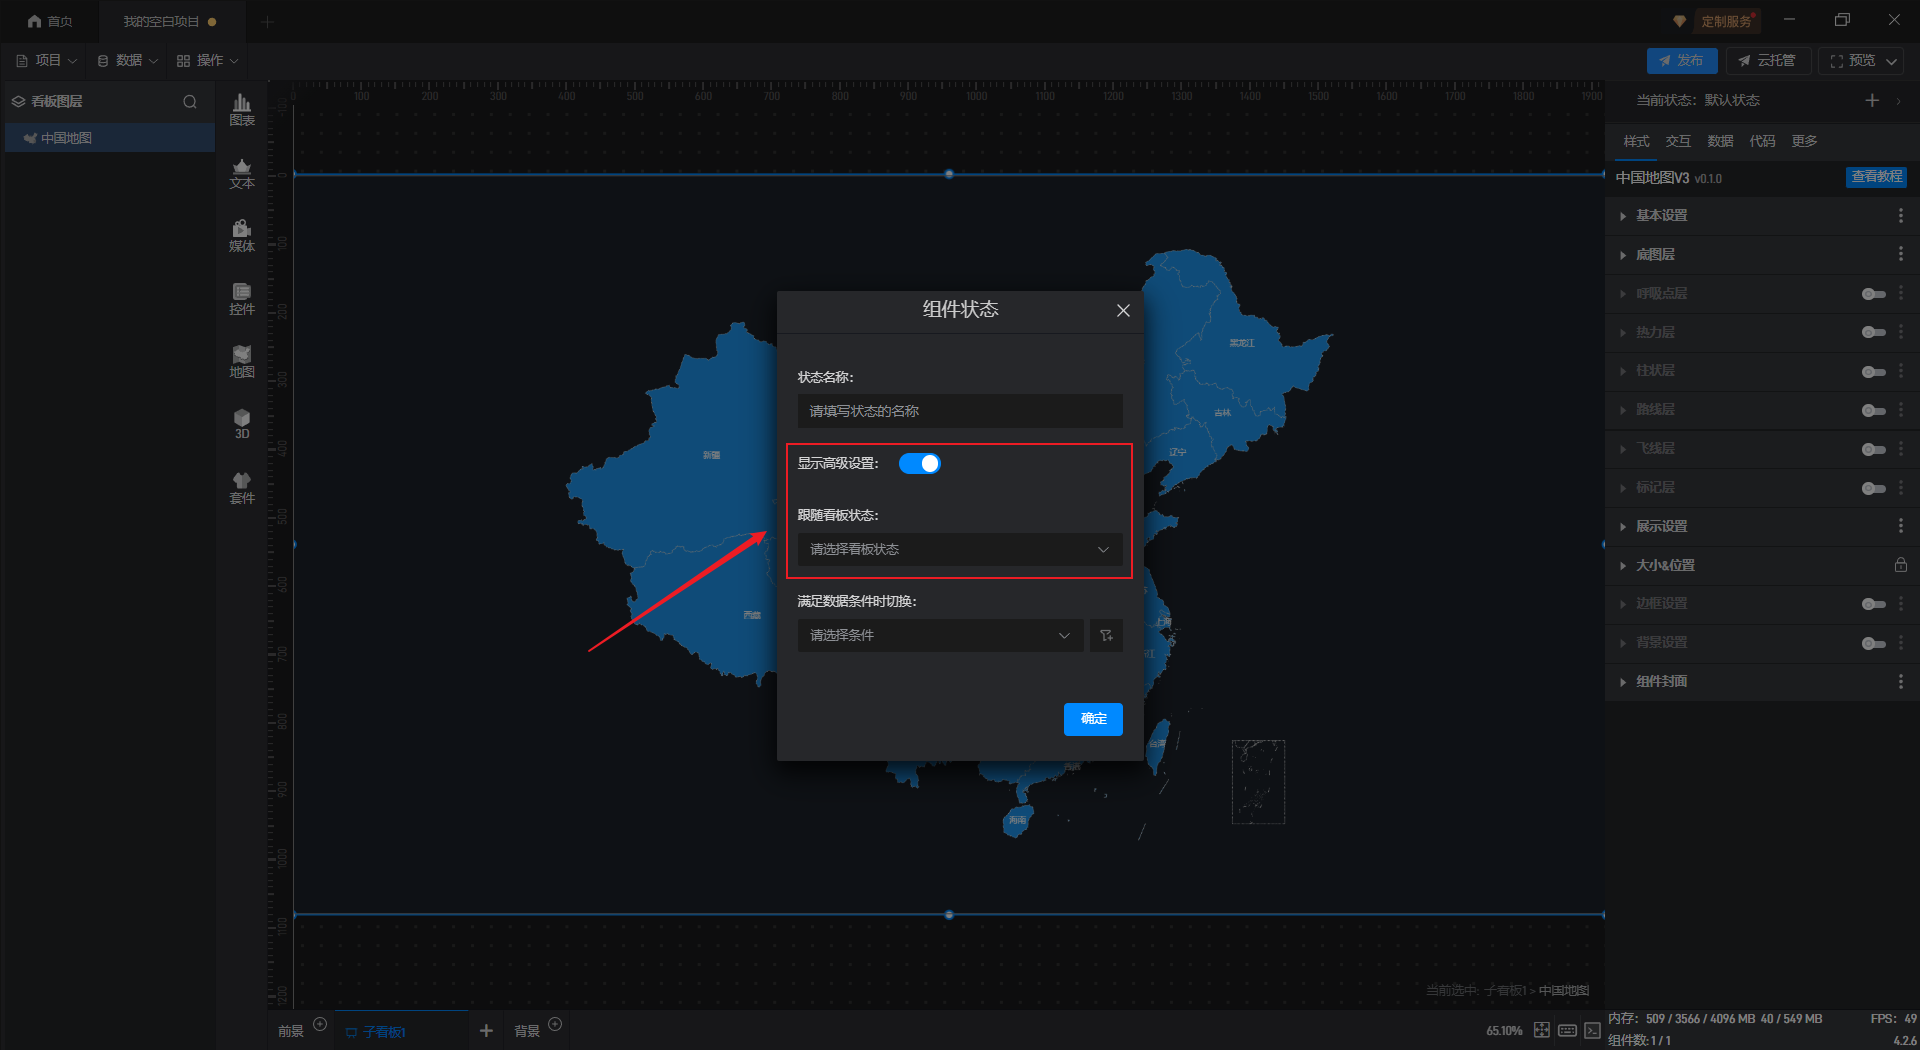
Task: Add a new background with the circled plus beside 背景
Action: click(555, 1024)
